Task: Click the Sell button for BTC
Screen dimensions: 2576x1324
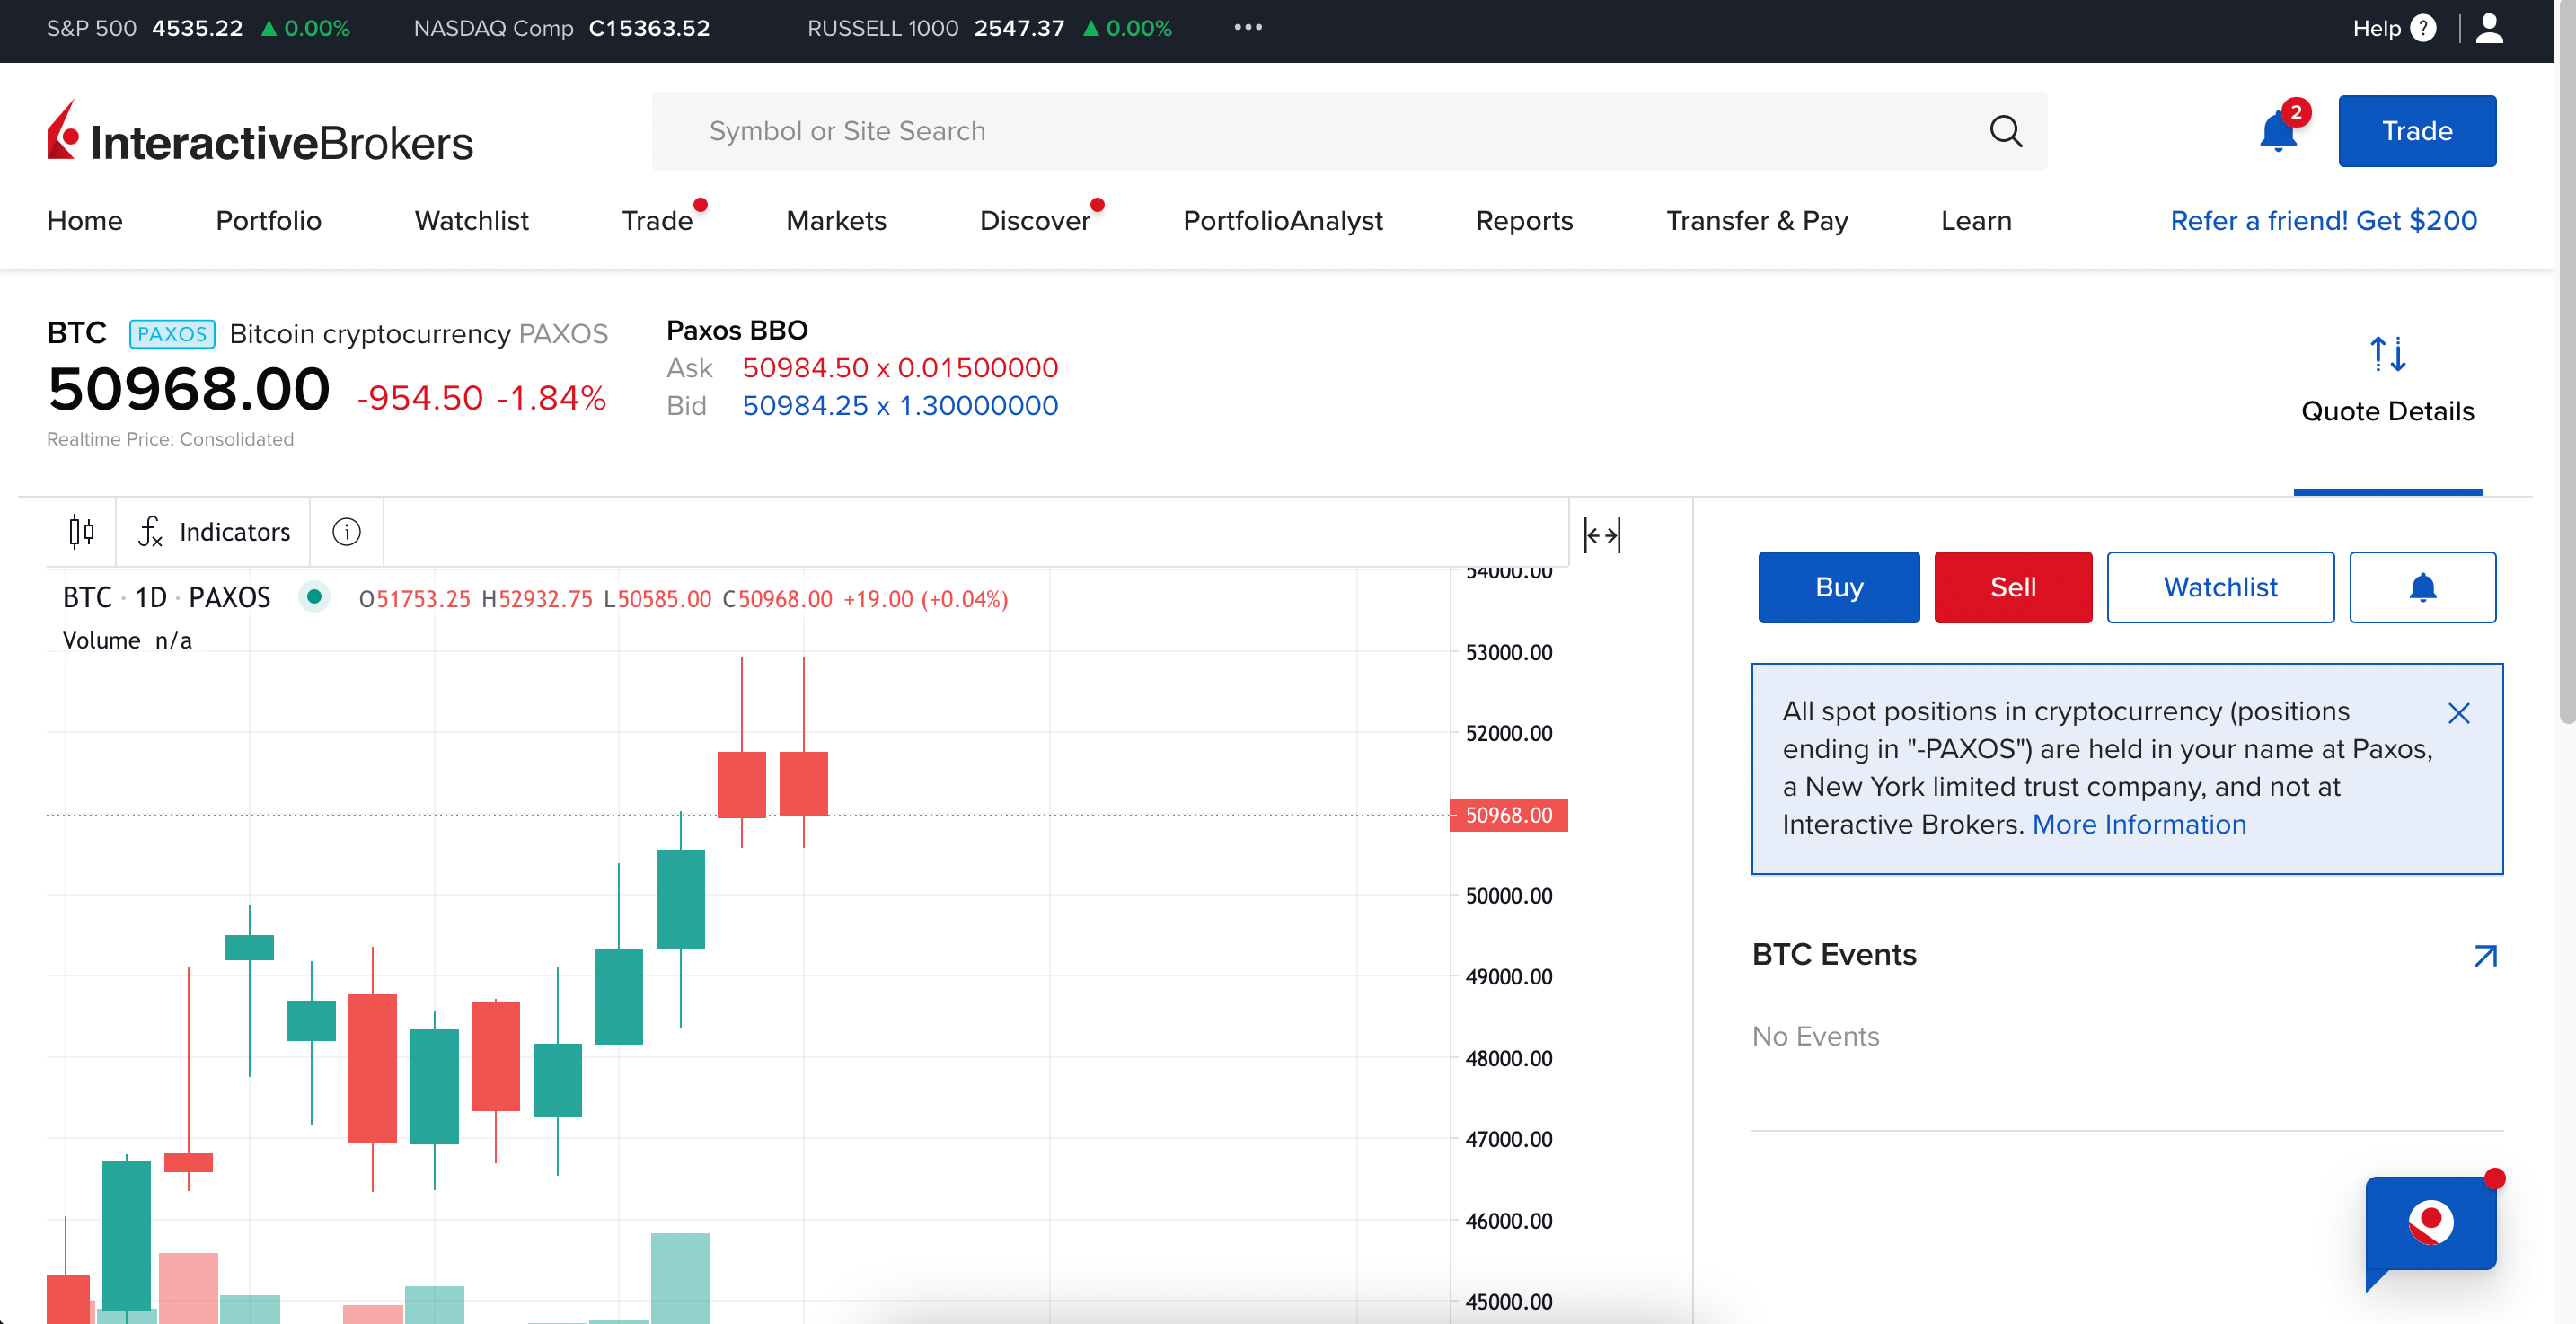Action: pos(2012,586)
